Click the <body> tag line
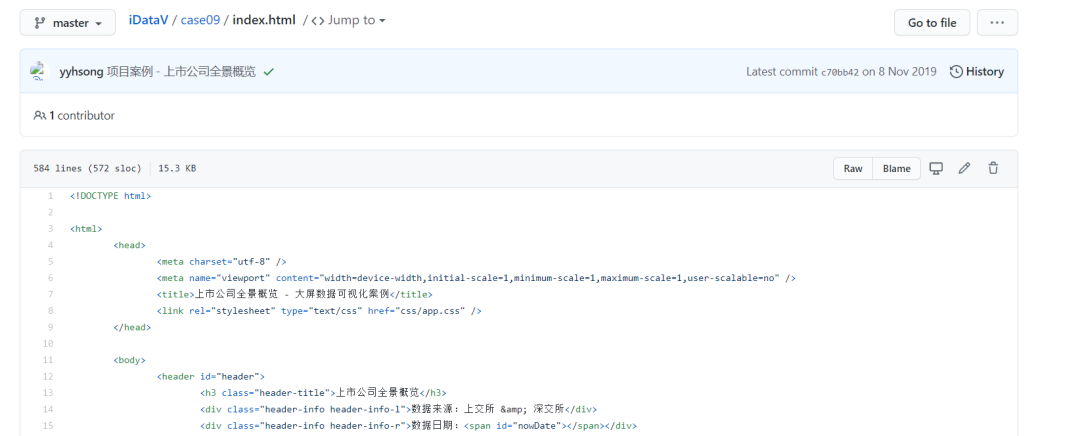 click(129, 360)
